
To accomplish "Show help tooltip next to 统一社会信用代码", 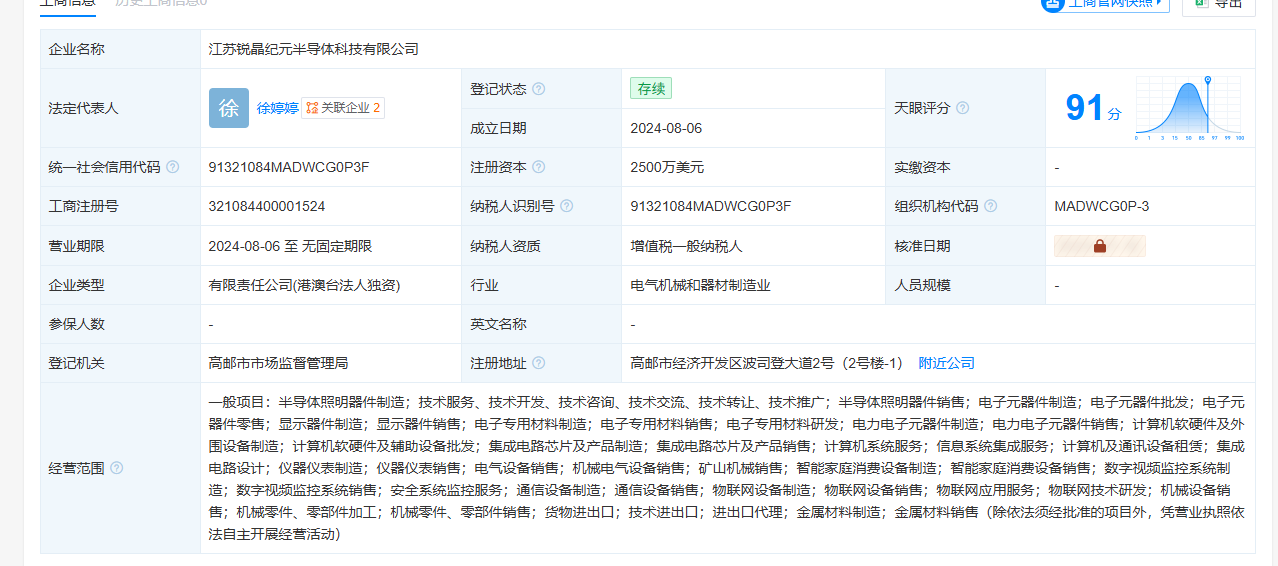I will pyautogui.click(x=172, y=167).
